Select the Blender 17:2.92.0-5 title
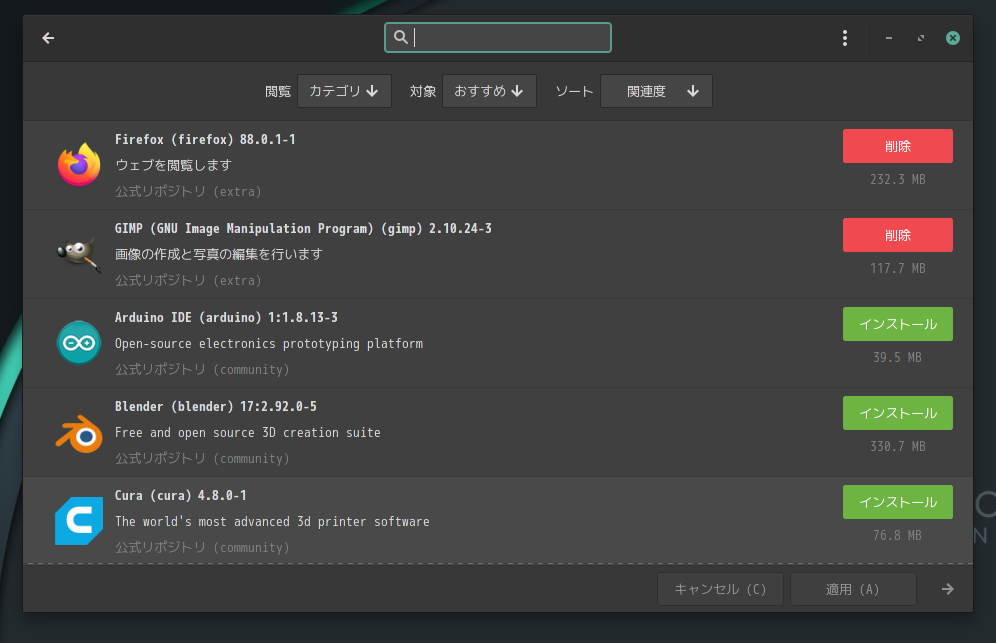This screenshot has width=996, height=643. click(x=216, y=406)
